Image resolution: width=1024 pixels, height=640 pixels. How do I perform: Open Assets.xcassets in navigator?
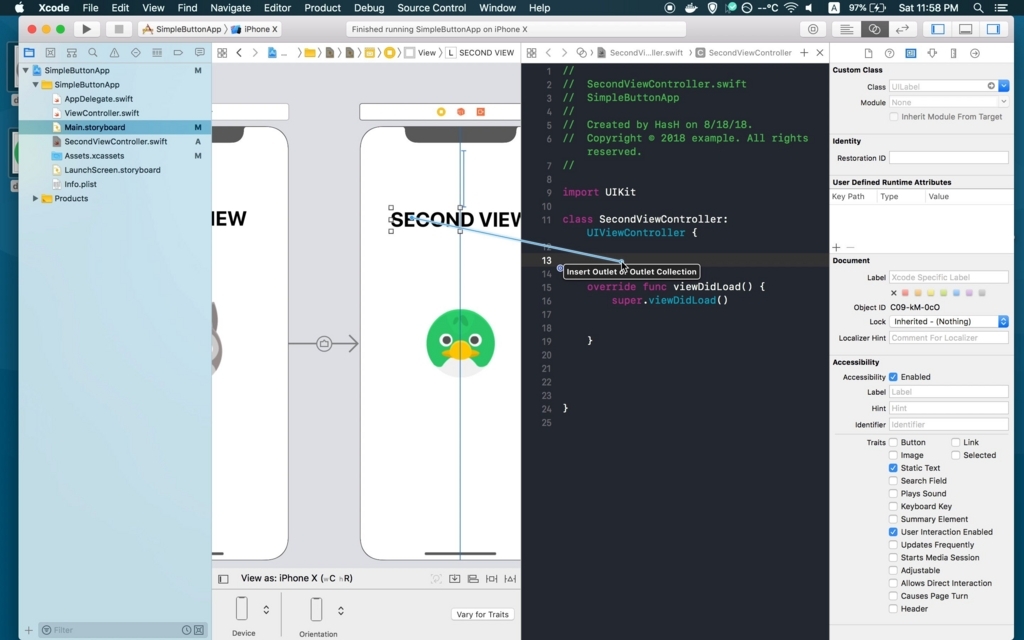[94, 156]
